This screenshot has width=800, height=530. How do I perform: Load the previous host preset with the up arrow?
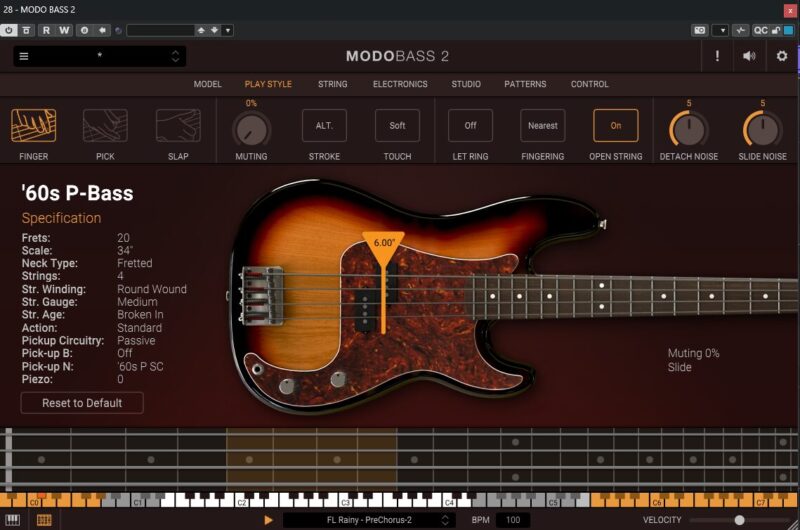(x=201, y=31)
